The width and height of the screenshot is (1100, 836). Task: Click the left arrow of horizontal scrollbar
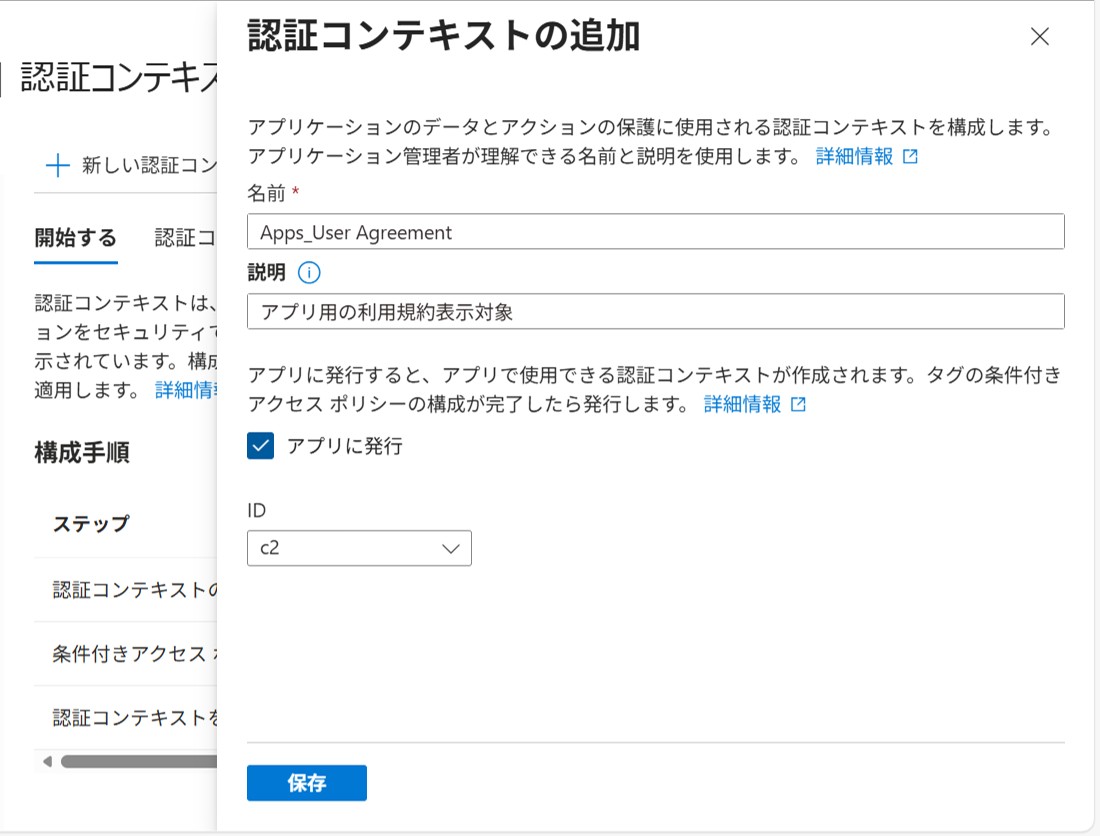pos(46,762)
